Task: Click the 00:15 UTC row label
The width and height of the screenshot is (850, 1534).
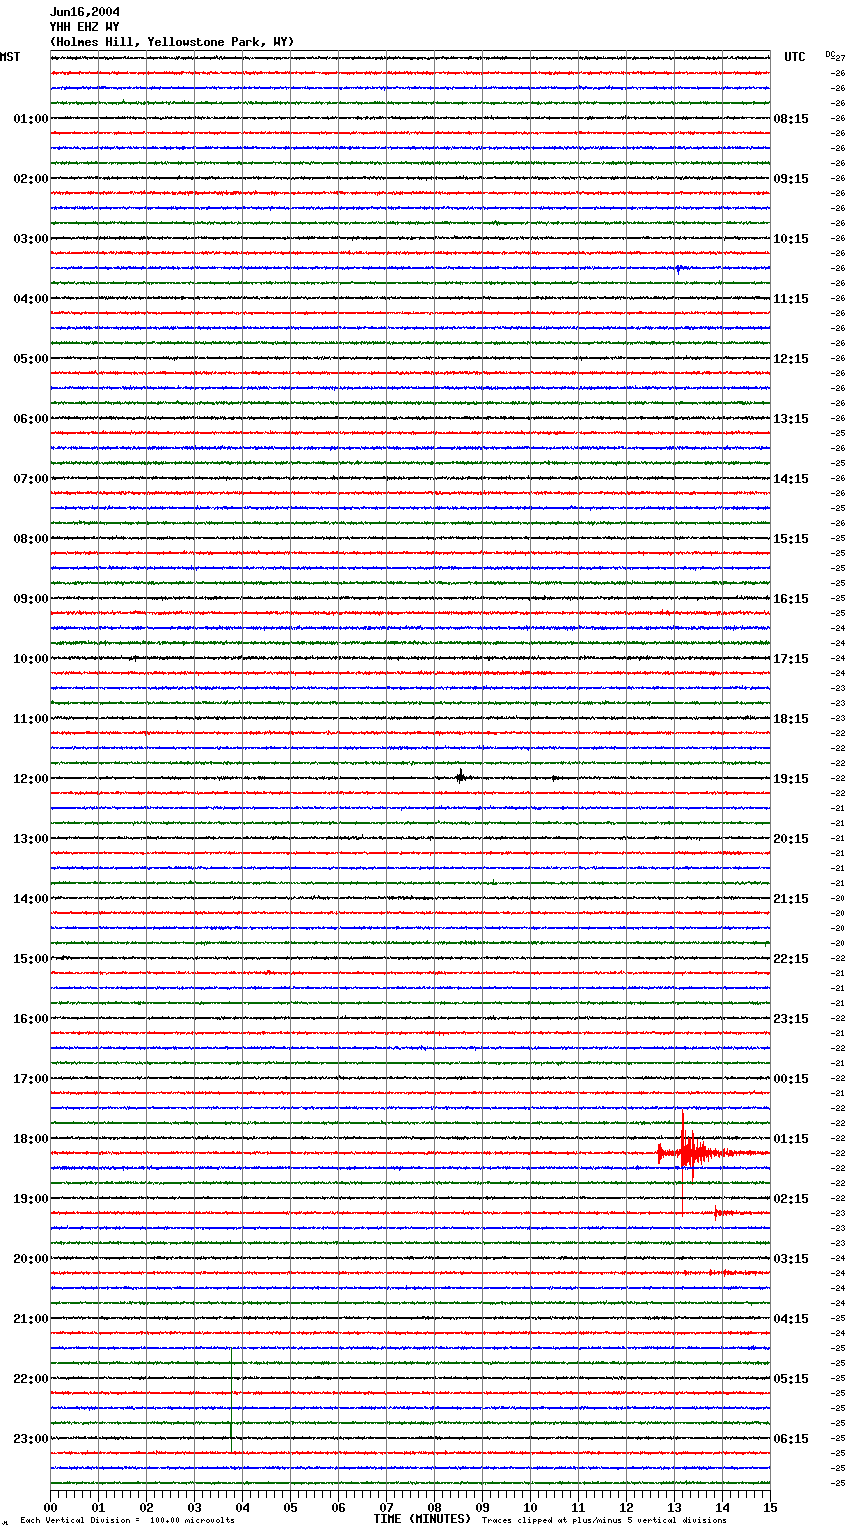Action: click(791, 1079)
